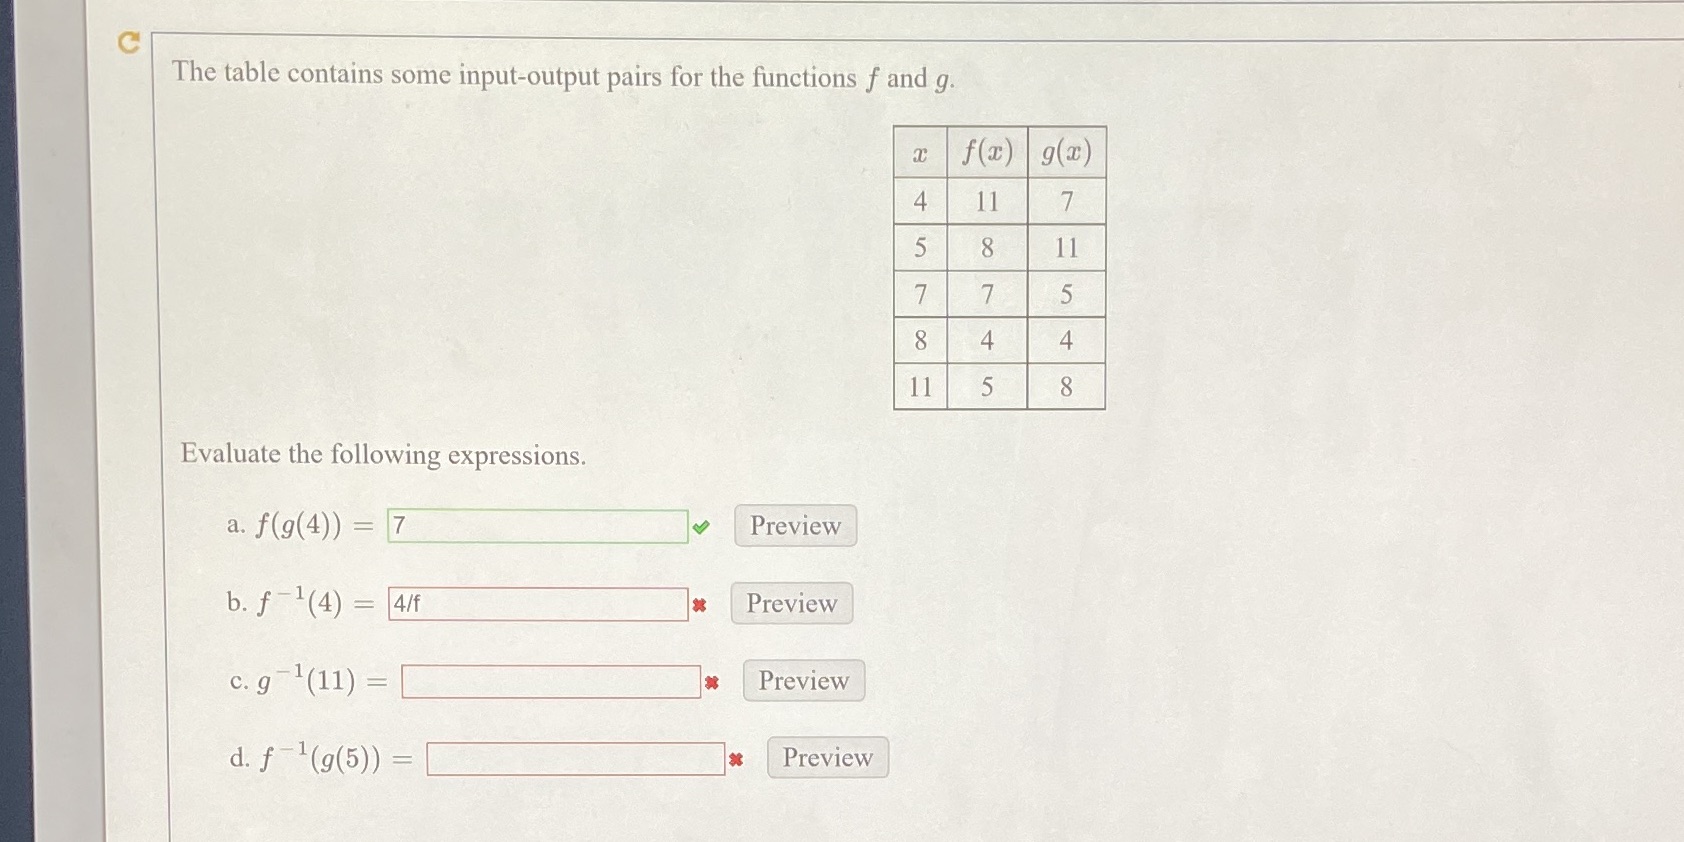Click Preview button for g⁻¹(11)
Screen dimensions: 1684x842
[802, 681]
